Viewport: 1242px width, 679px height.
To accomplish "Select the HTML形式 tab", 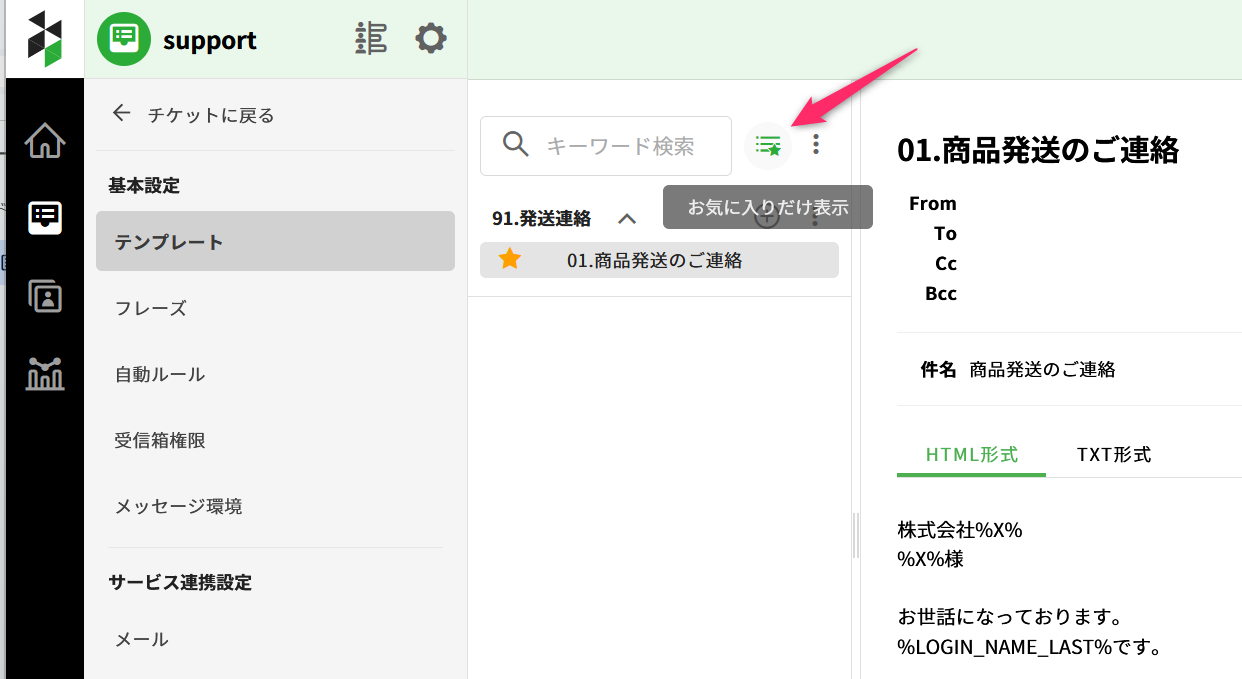I will [971, 455].
